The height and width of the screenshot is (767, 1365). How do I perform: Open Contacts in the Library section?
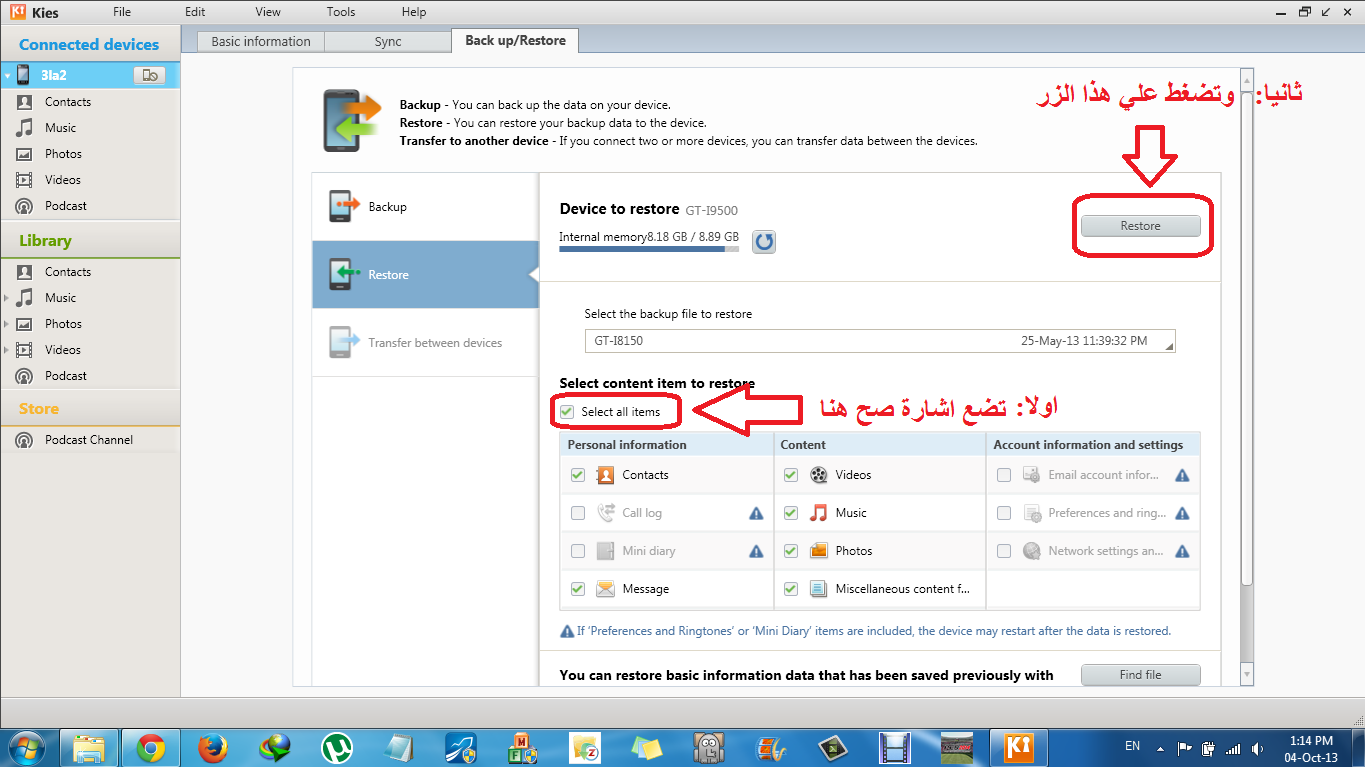(68, 272)
